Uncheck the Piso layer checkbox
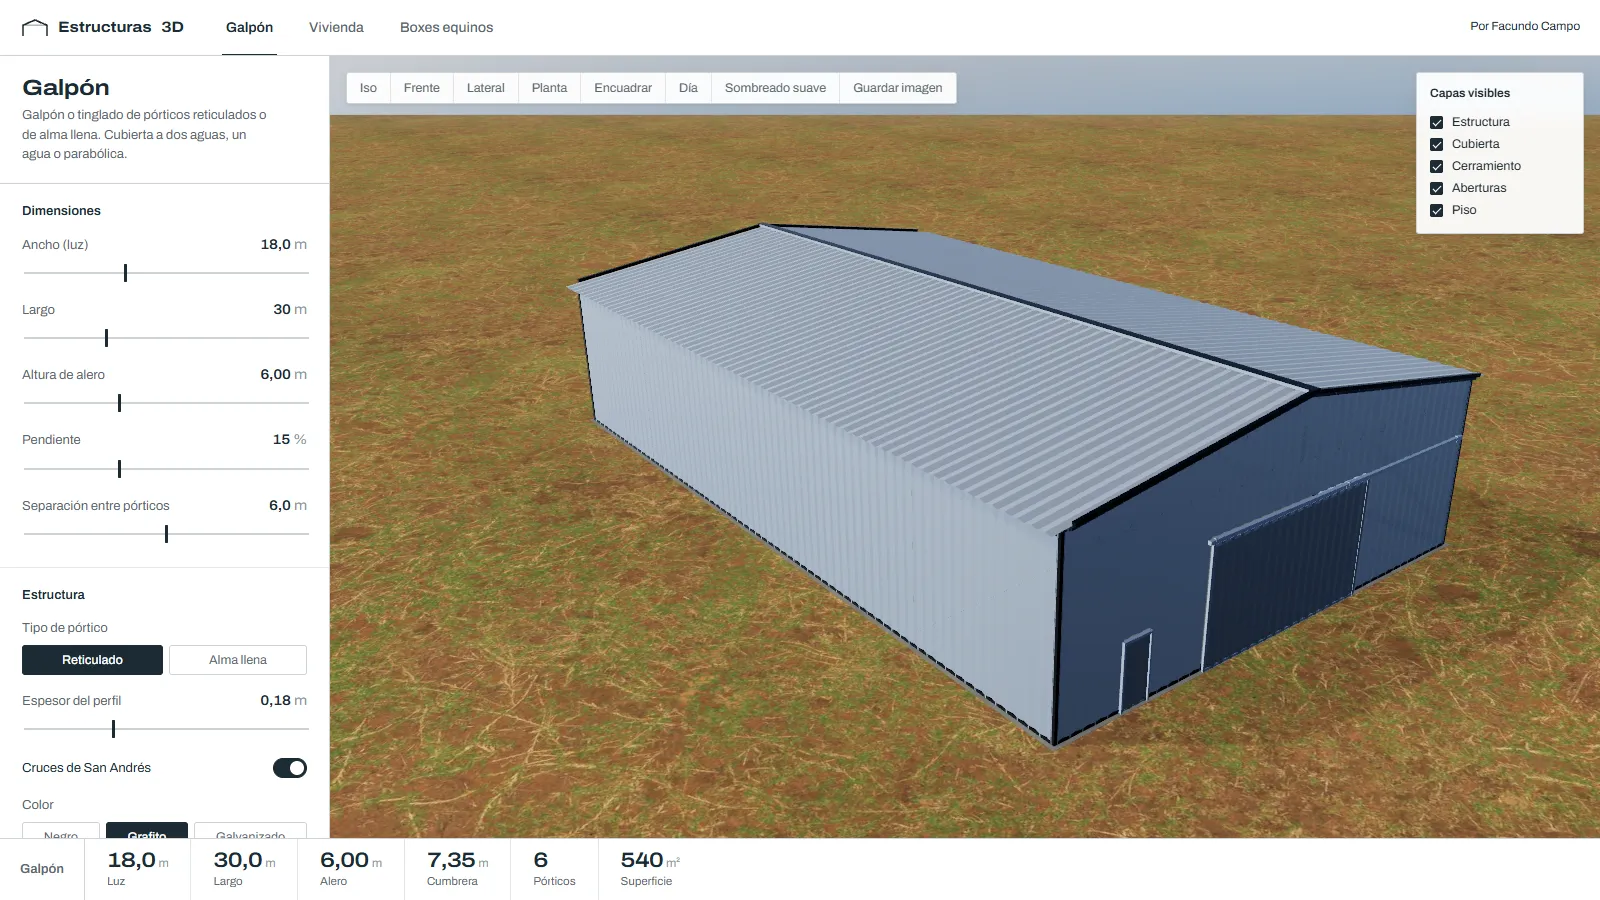The height and width of the screenshot is (900, 1600). pos(1436,210)
